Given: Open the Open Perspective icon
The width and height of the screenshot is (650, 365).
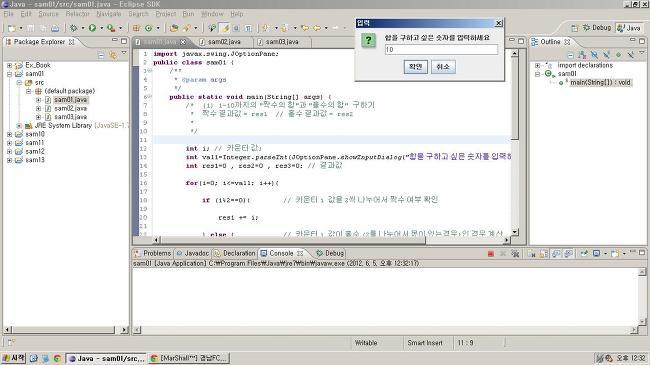Looking at the screenshot, I should pyautogui.click(x=574, y=28).
